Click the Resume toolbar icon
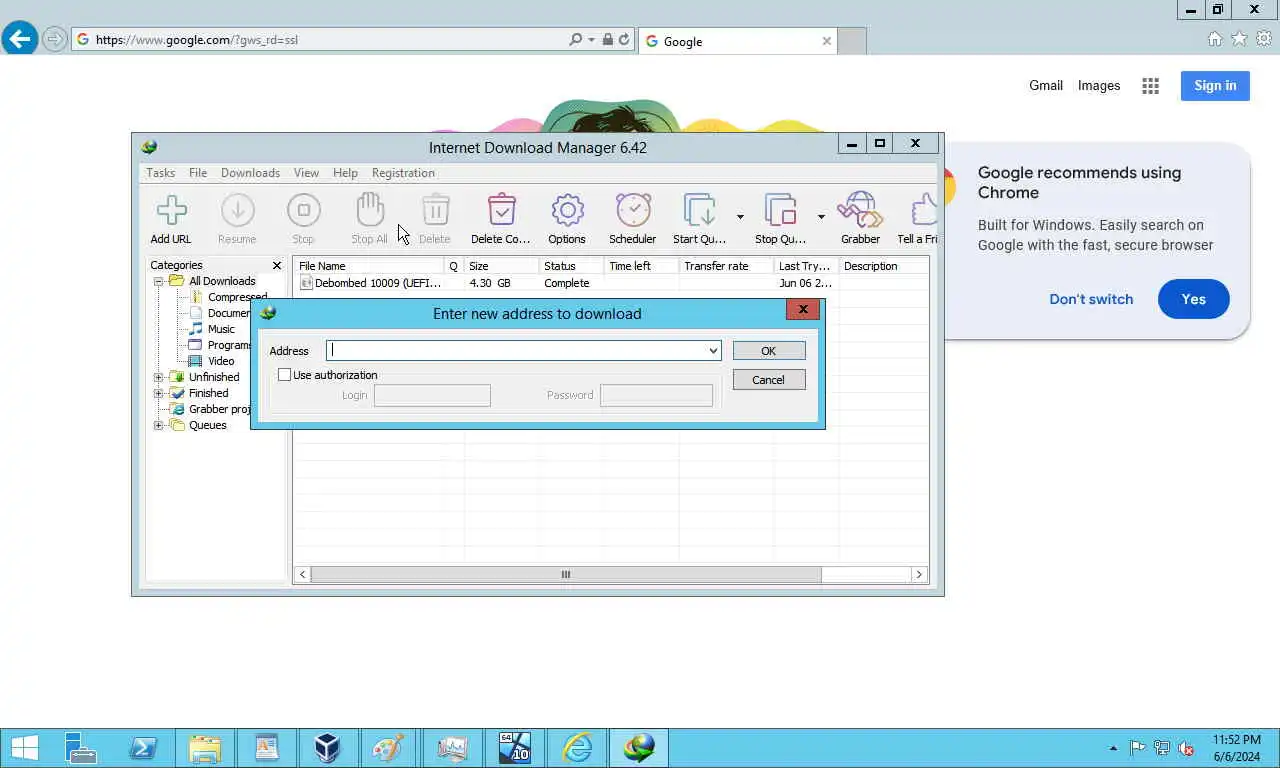Image resolution: width=1280 pixels, height=768 pixels. (237, 211)
